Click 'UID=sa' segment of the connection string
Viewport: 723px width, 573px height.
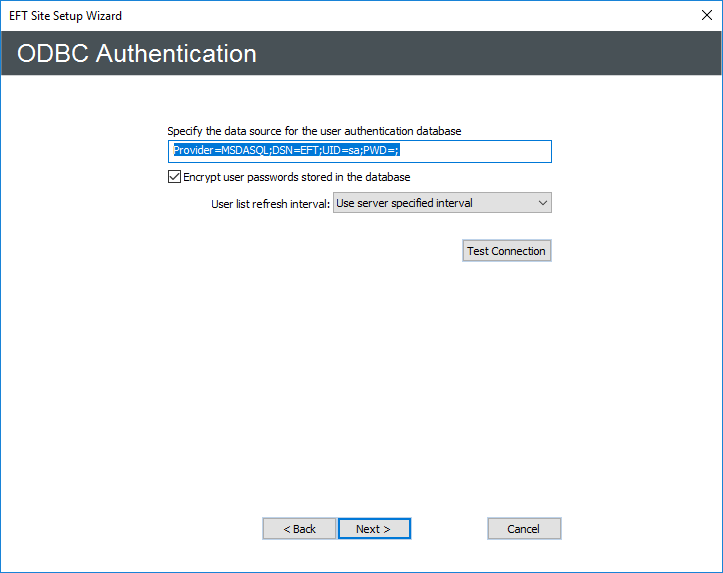pos(340,151)
